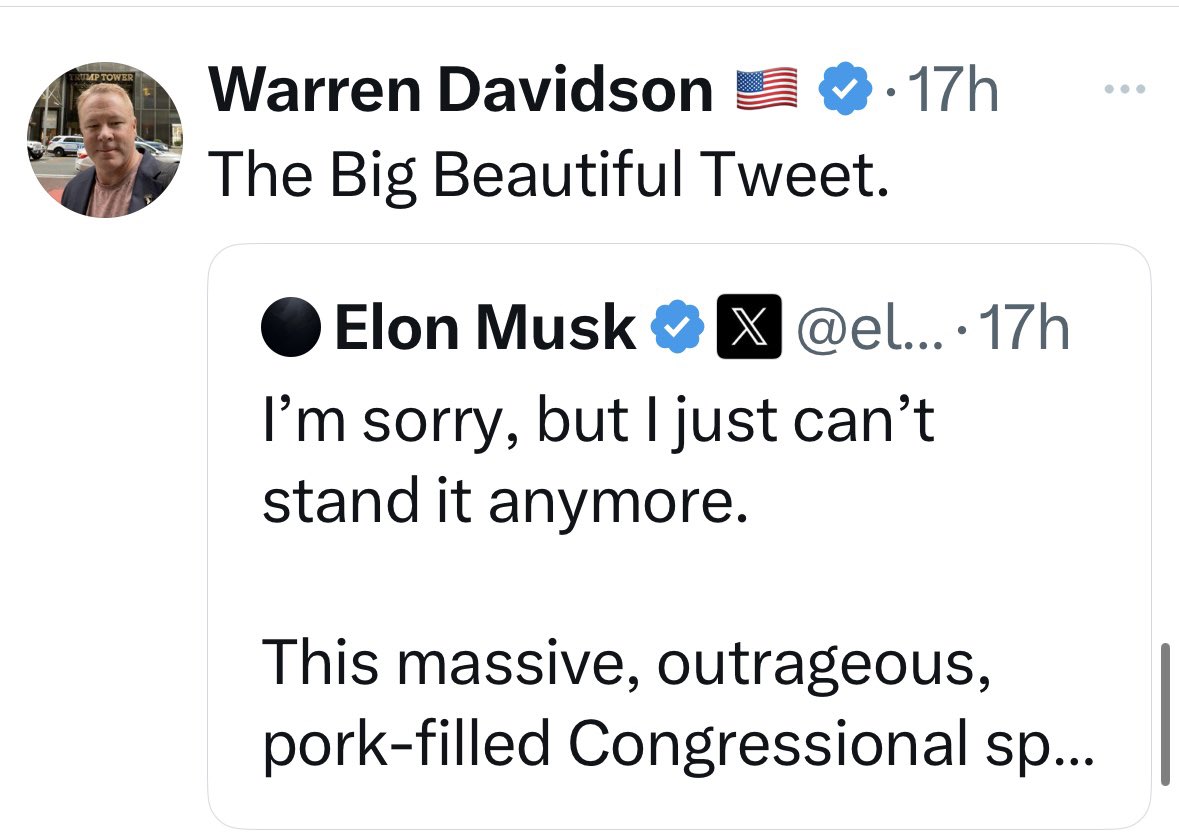The height and width of the screenshot is (832, 1179).
Task: Click the line "I'm sorry, but I just can't"
Action: pos(597,423)
